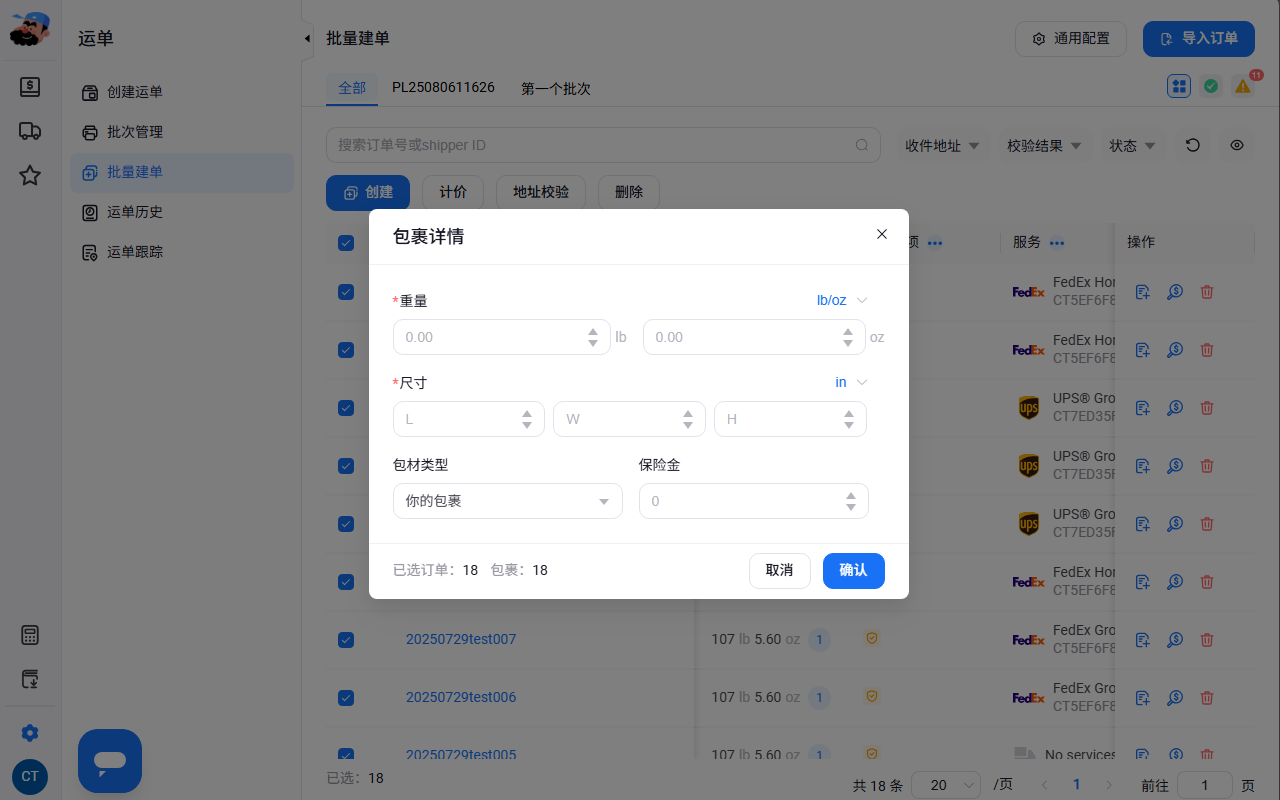The width and height of the screenshot is (1280, 800).
Task: Click shield icon in 20250729test007 row
Action: click(x=872, y=638)
